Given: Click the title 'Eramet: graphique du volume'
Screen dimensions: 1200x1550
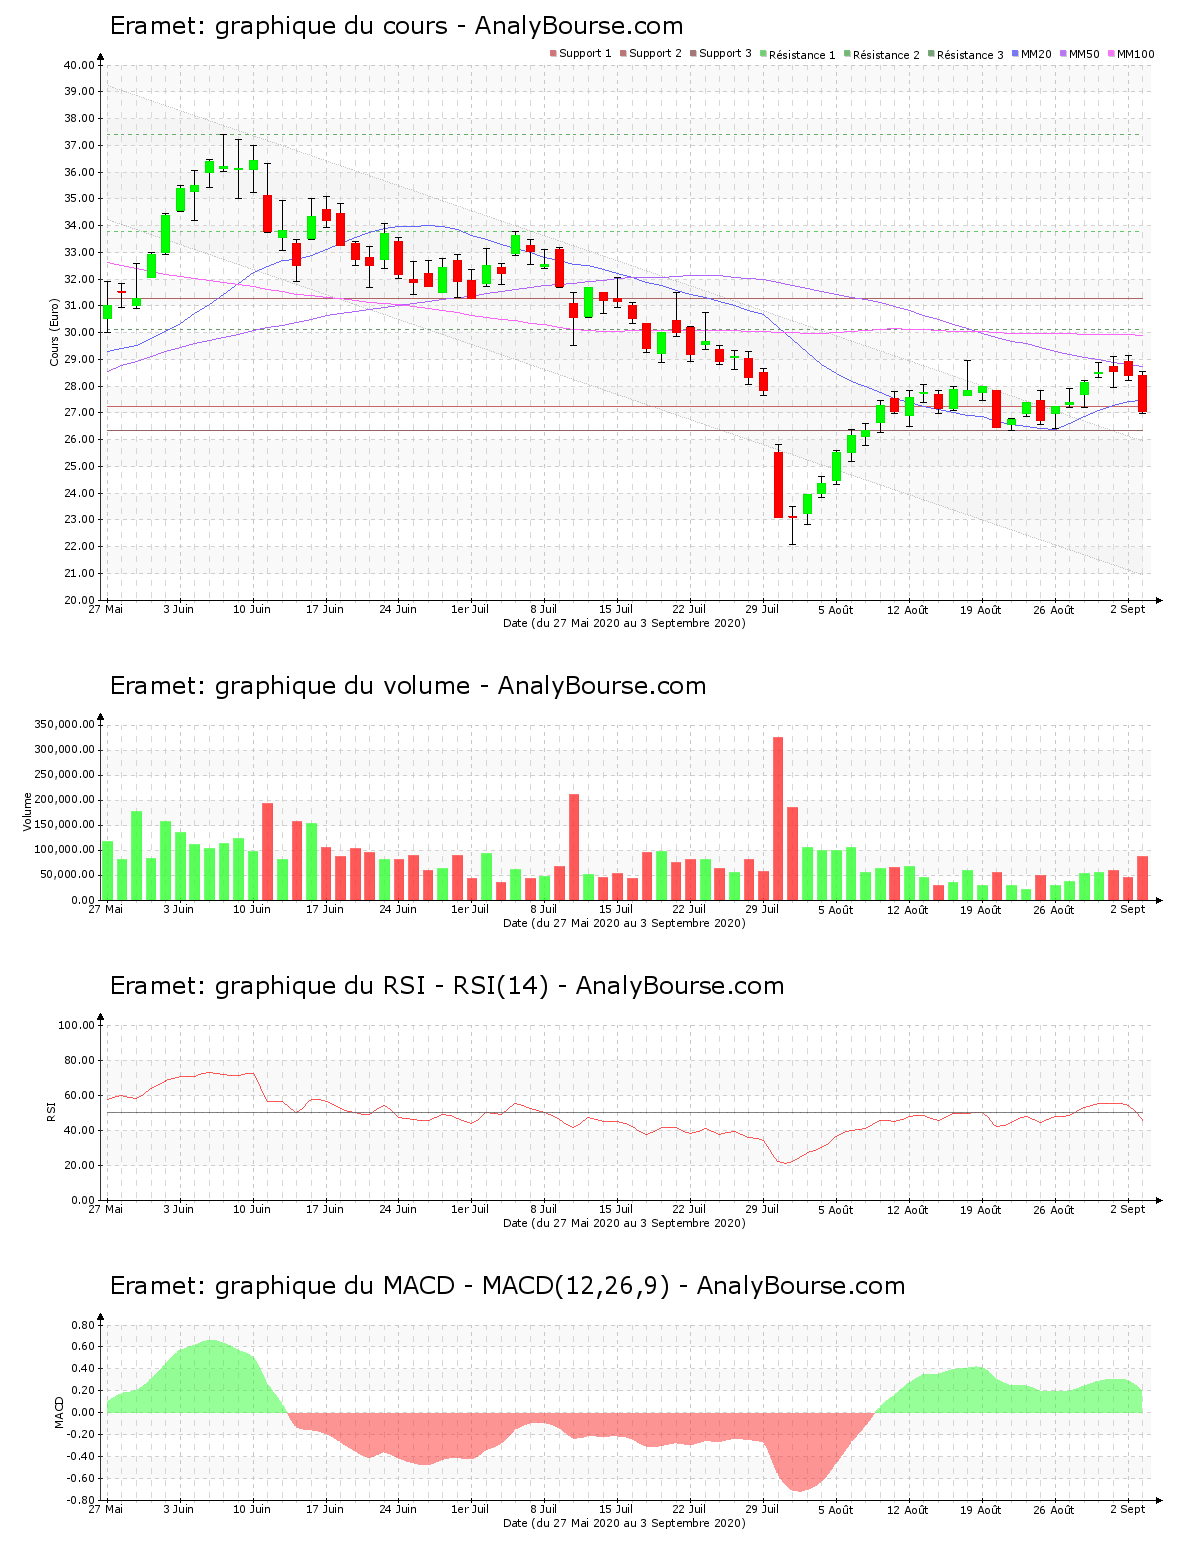Looking at the screenshot, I should click(x=289, y=686).
